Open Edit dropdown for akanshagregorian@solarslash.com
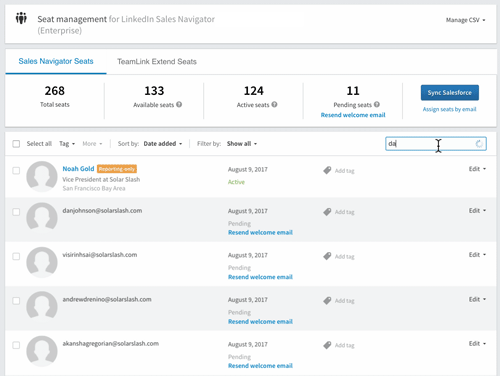This screenshot has width=500, height=376. tap(477, 344)
